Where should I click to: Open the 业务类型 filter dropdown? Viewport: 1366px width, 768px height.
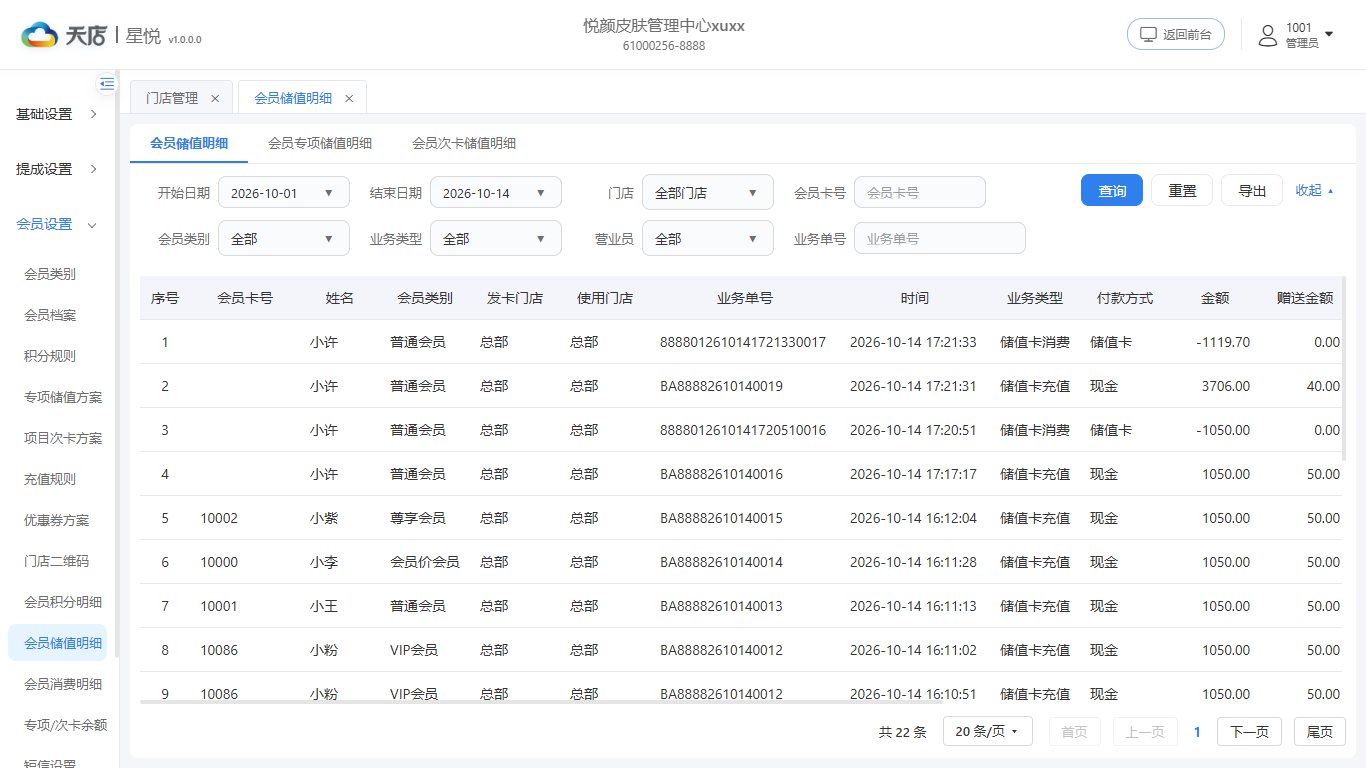click(496, 239)
